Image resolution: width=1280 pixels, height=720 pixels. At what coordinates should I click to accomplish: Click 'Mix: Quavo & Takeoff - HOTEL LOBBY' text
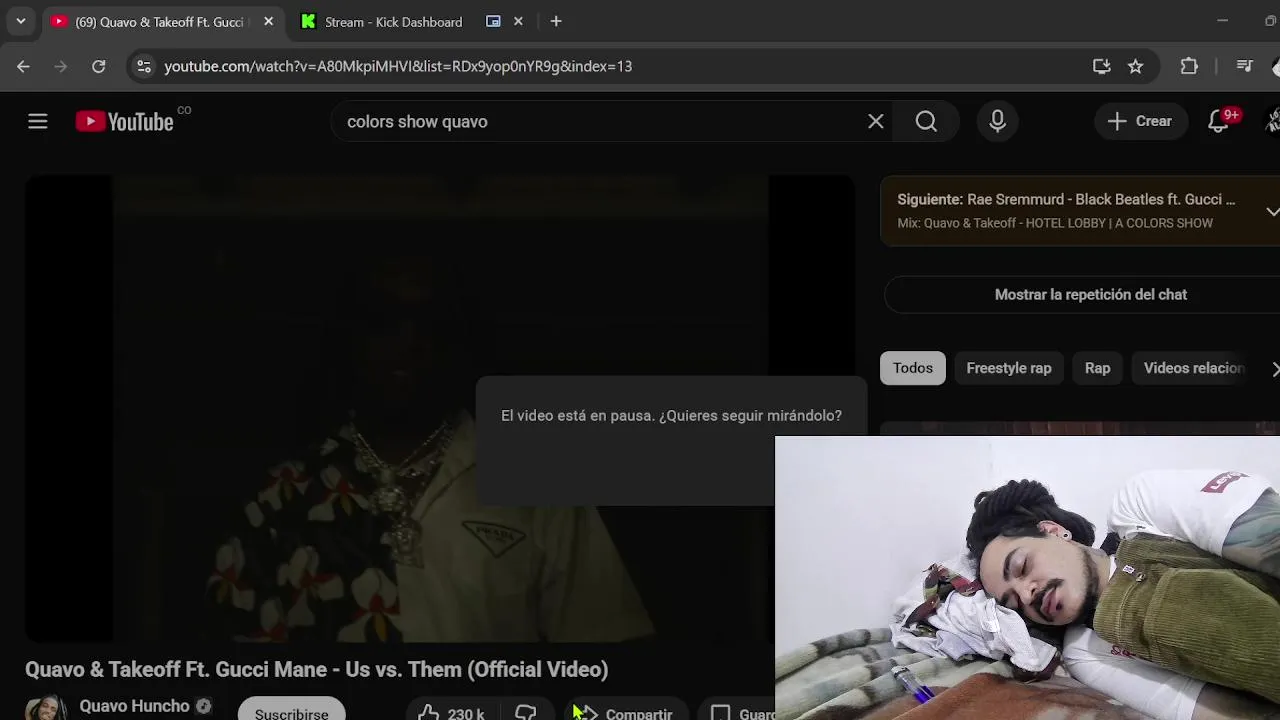click(1055, 223)
